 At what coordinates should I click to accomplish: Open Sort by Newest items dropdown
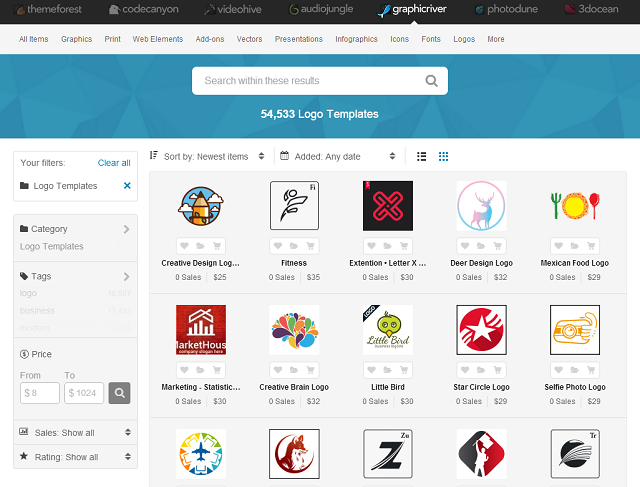[x=207, y=156]
